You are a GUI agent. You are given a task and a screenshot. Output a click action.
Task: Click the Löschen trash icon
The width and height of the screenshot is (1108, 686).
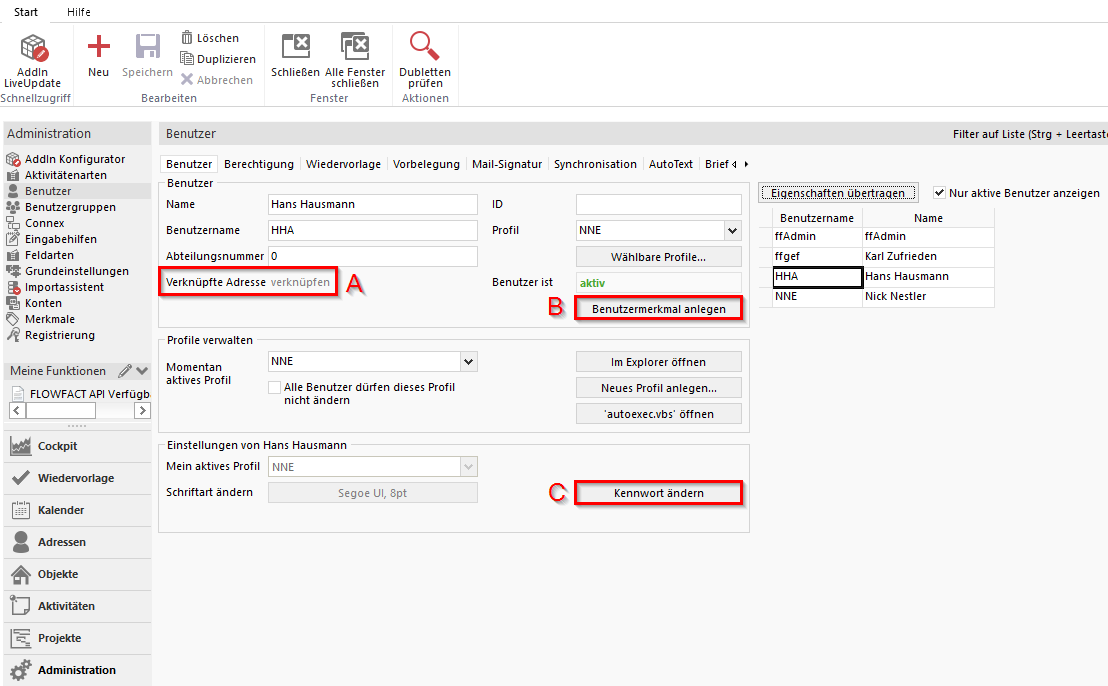(187, 37)
